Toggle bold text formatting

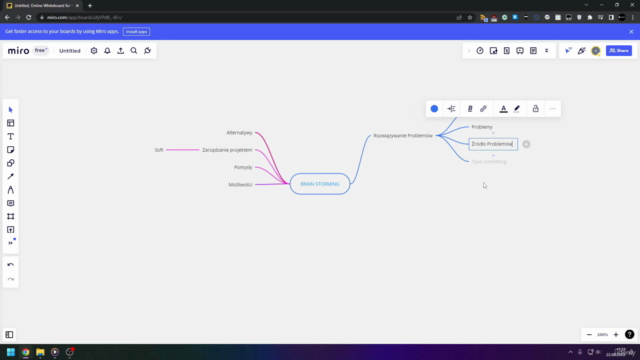tap(470, 109)
